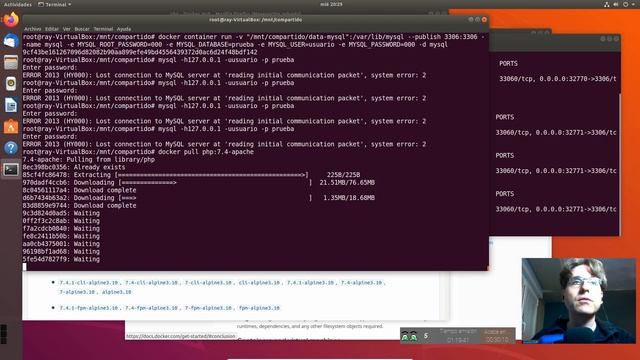Open the Help icon in dock
This screenshot has height=360, width=640.
click(11, 148)
